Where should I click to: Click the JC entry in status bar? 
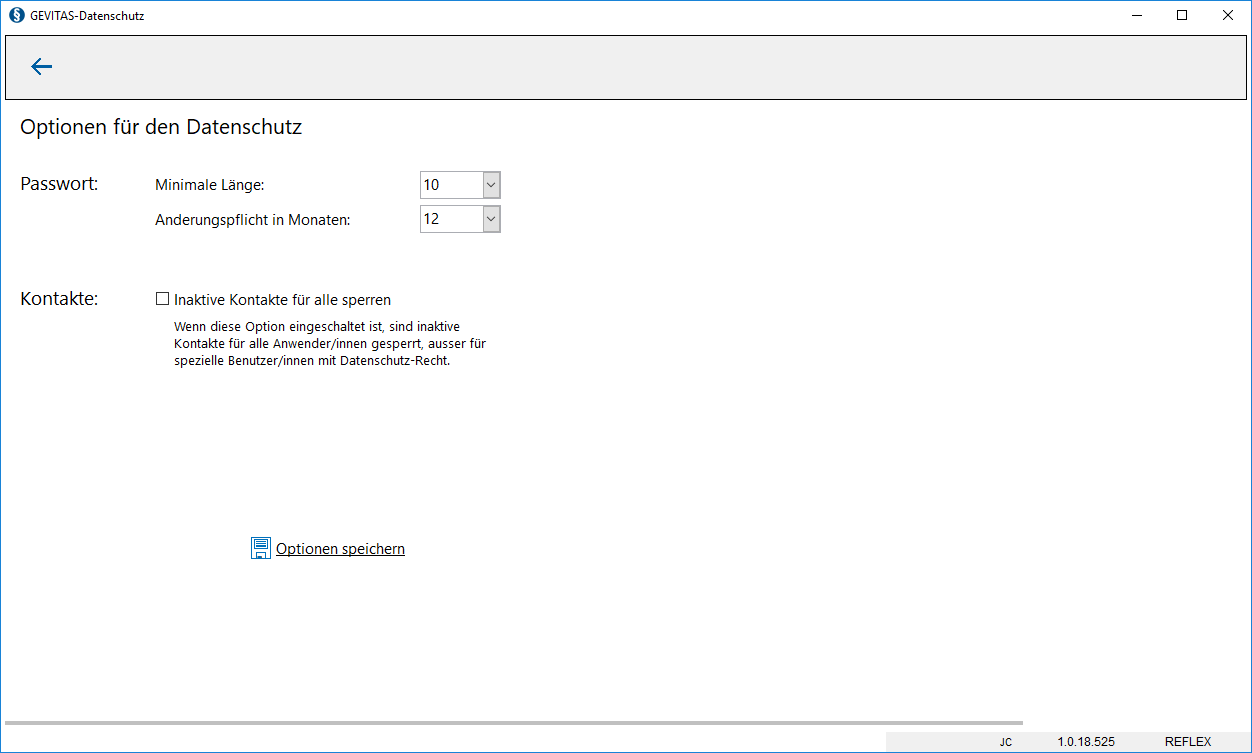click(1005, 742)
